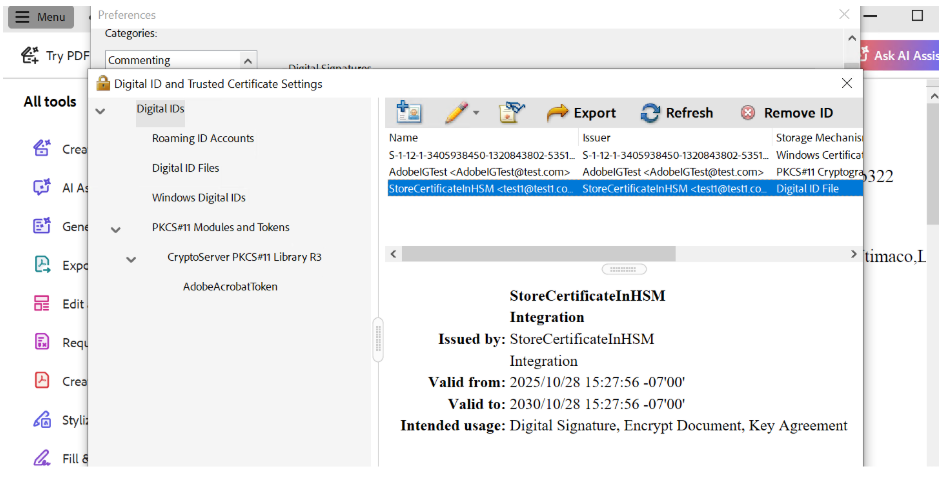Viewport: 939px width, 493px height.
Task: Select Windows Digital IDs
Action: click(199, 198)
